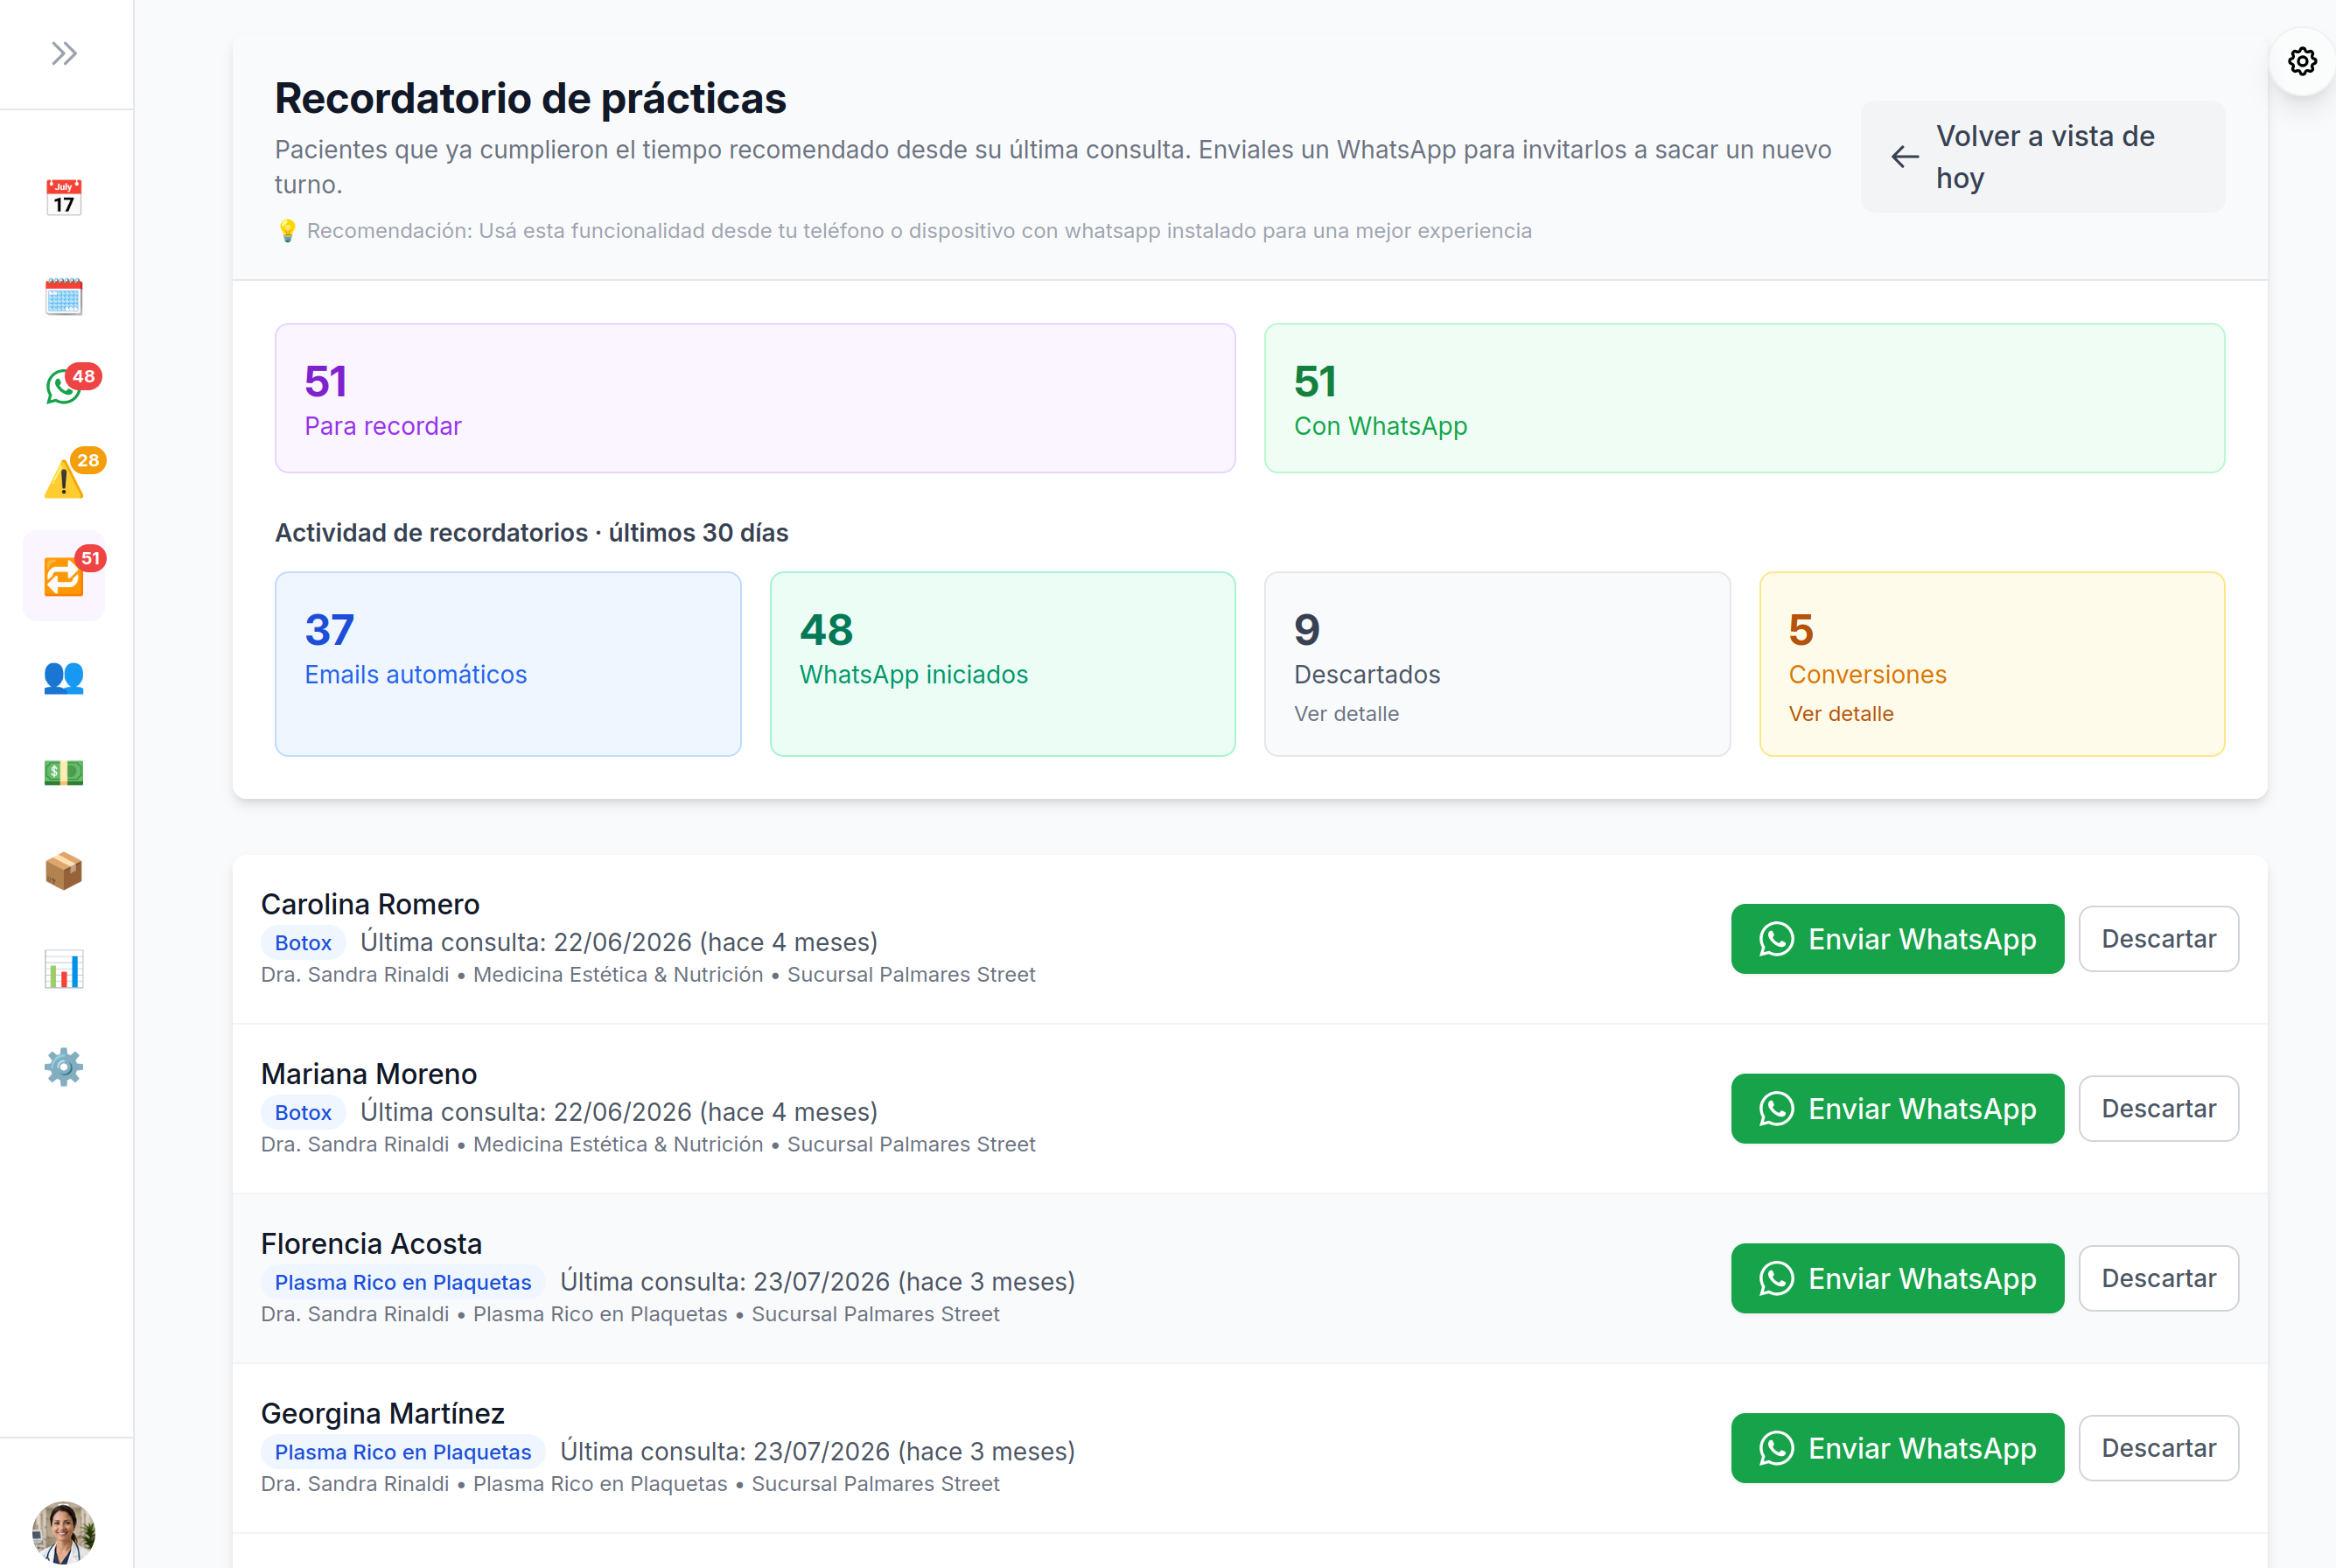Select the practice reminders icon with badge 51

(x=64, y=576)
